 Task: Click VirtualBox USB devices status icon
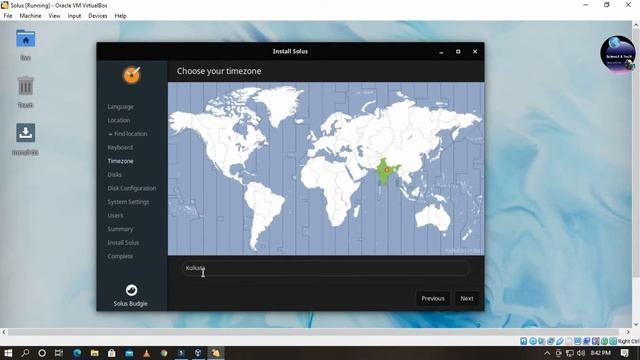click(560, 341)
